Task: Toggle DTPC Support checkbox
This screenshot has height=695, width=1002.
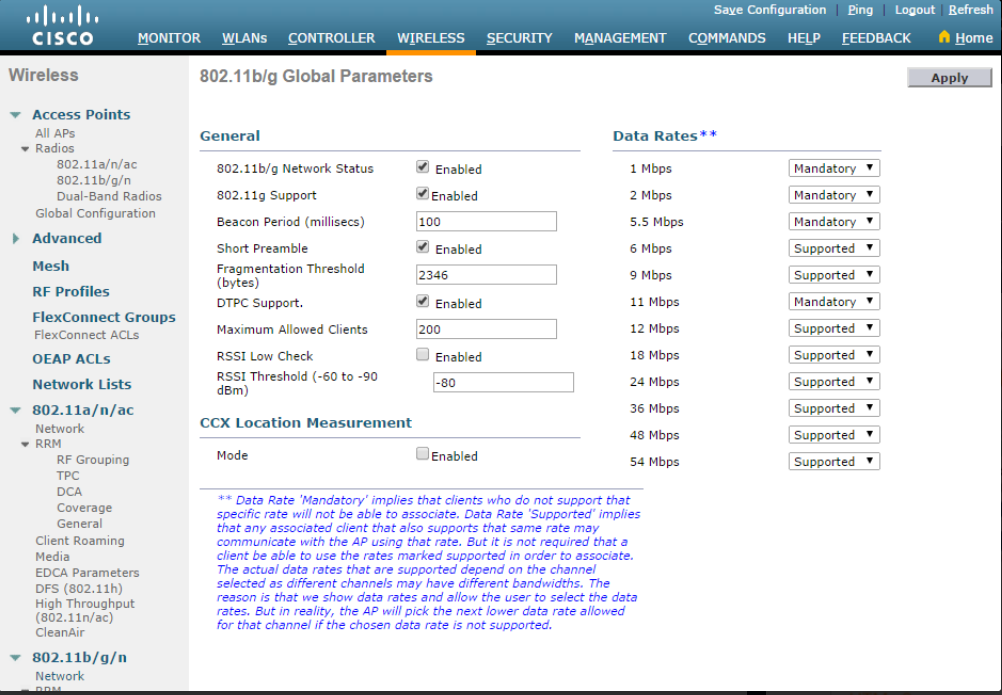Action: (422, 301)
